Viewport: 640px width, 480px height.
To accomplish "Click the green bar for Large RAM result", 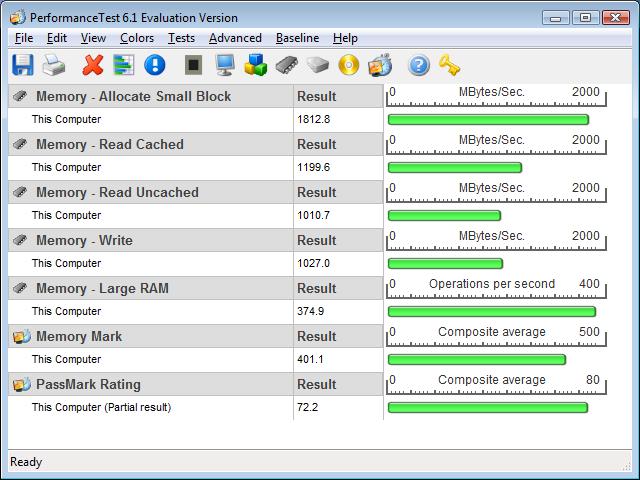I will click(492, 312).
